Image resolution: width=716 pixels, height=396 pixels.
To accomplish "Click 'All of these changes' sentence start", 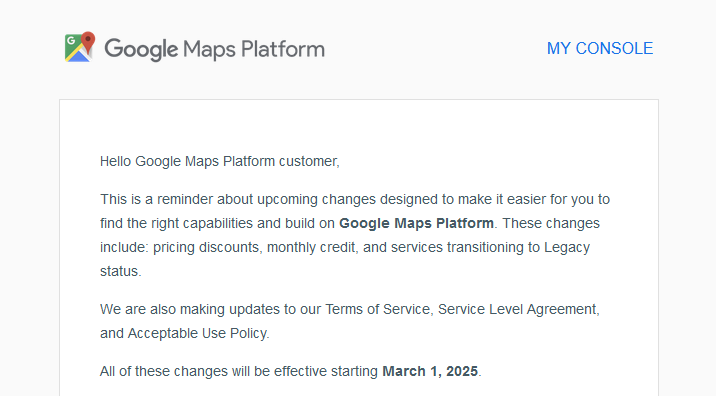I will coord(163,371).
